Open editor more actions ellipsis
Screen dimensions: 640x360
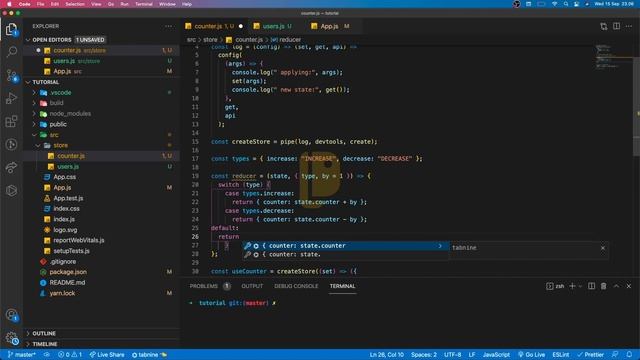629,26
